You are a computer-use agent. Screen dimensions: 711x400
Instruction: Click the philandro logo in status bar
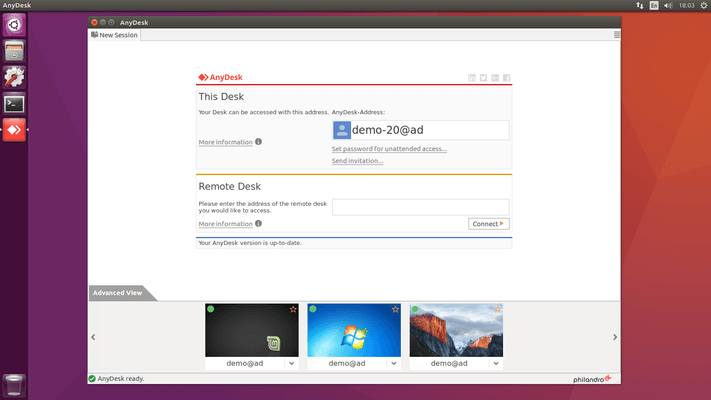pyautogui.click(x=592, y=379)
